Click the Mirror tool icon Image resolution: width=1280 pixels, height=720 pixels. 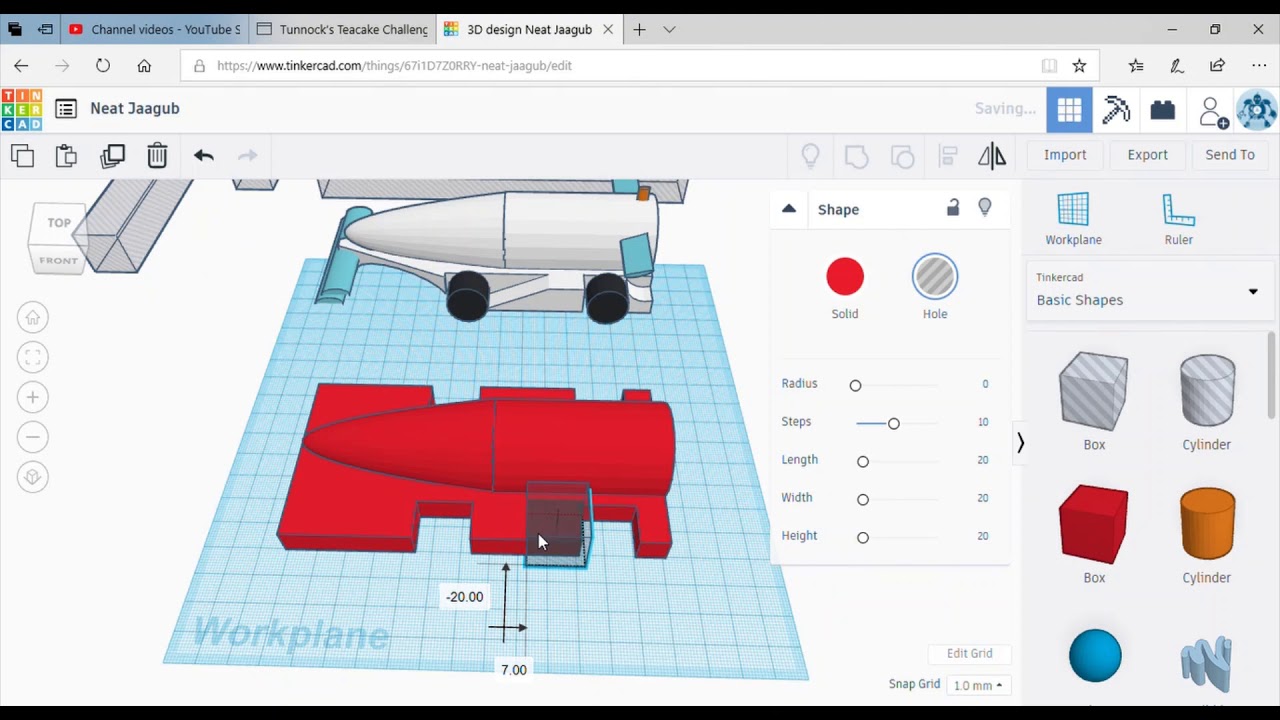pos(992,155)
